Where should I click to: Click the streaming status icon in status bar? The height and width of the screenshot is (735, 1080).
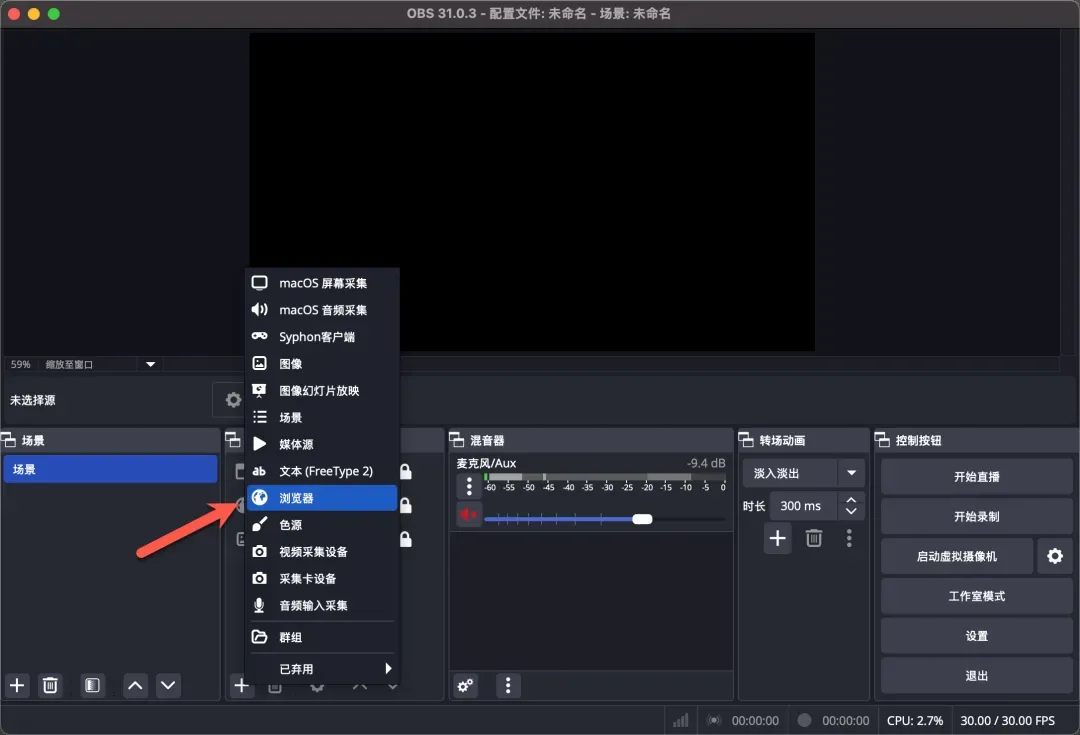(x=714, y=721)
